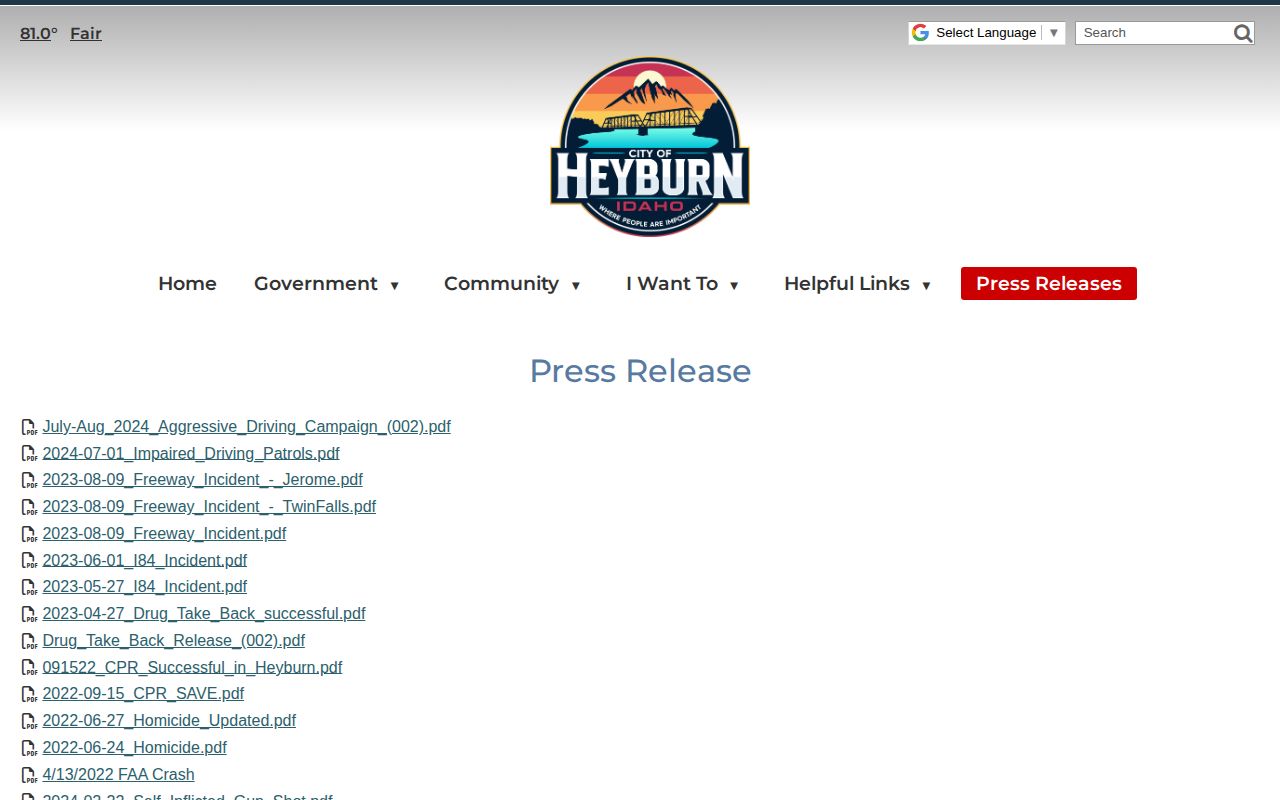Click the Press Release page heading
Screen dimensions: 1280x800
[640, 371]
